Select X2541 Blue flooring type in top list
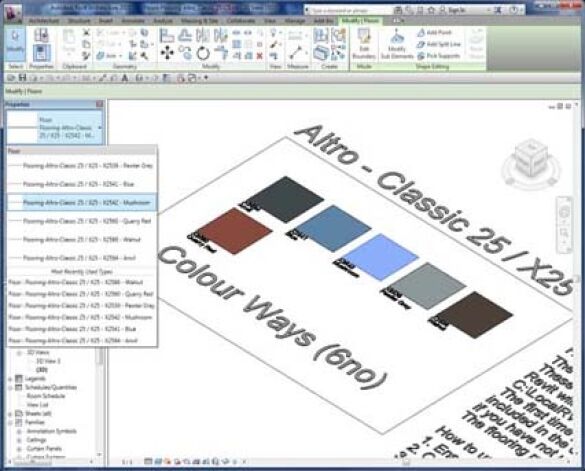 coord(82,184)
